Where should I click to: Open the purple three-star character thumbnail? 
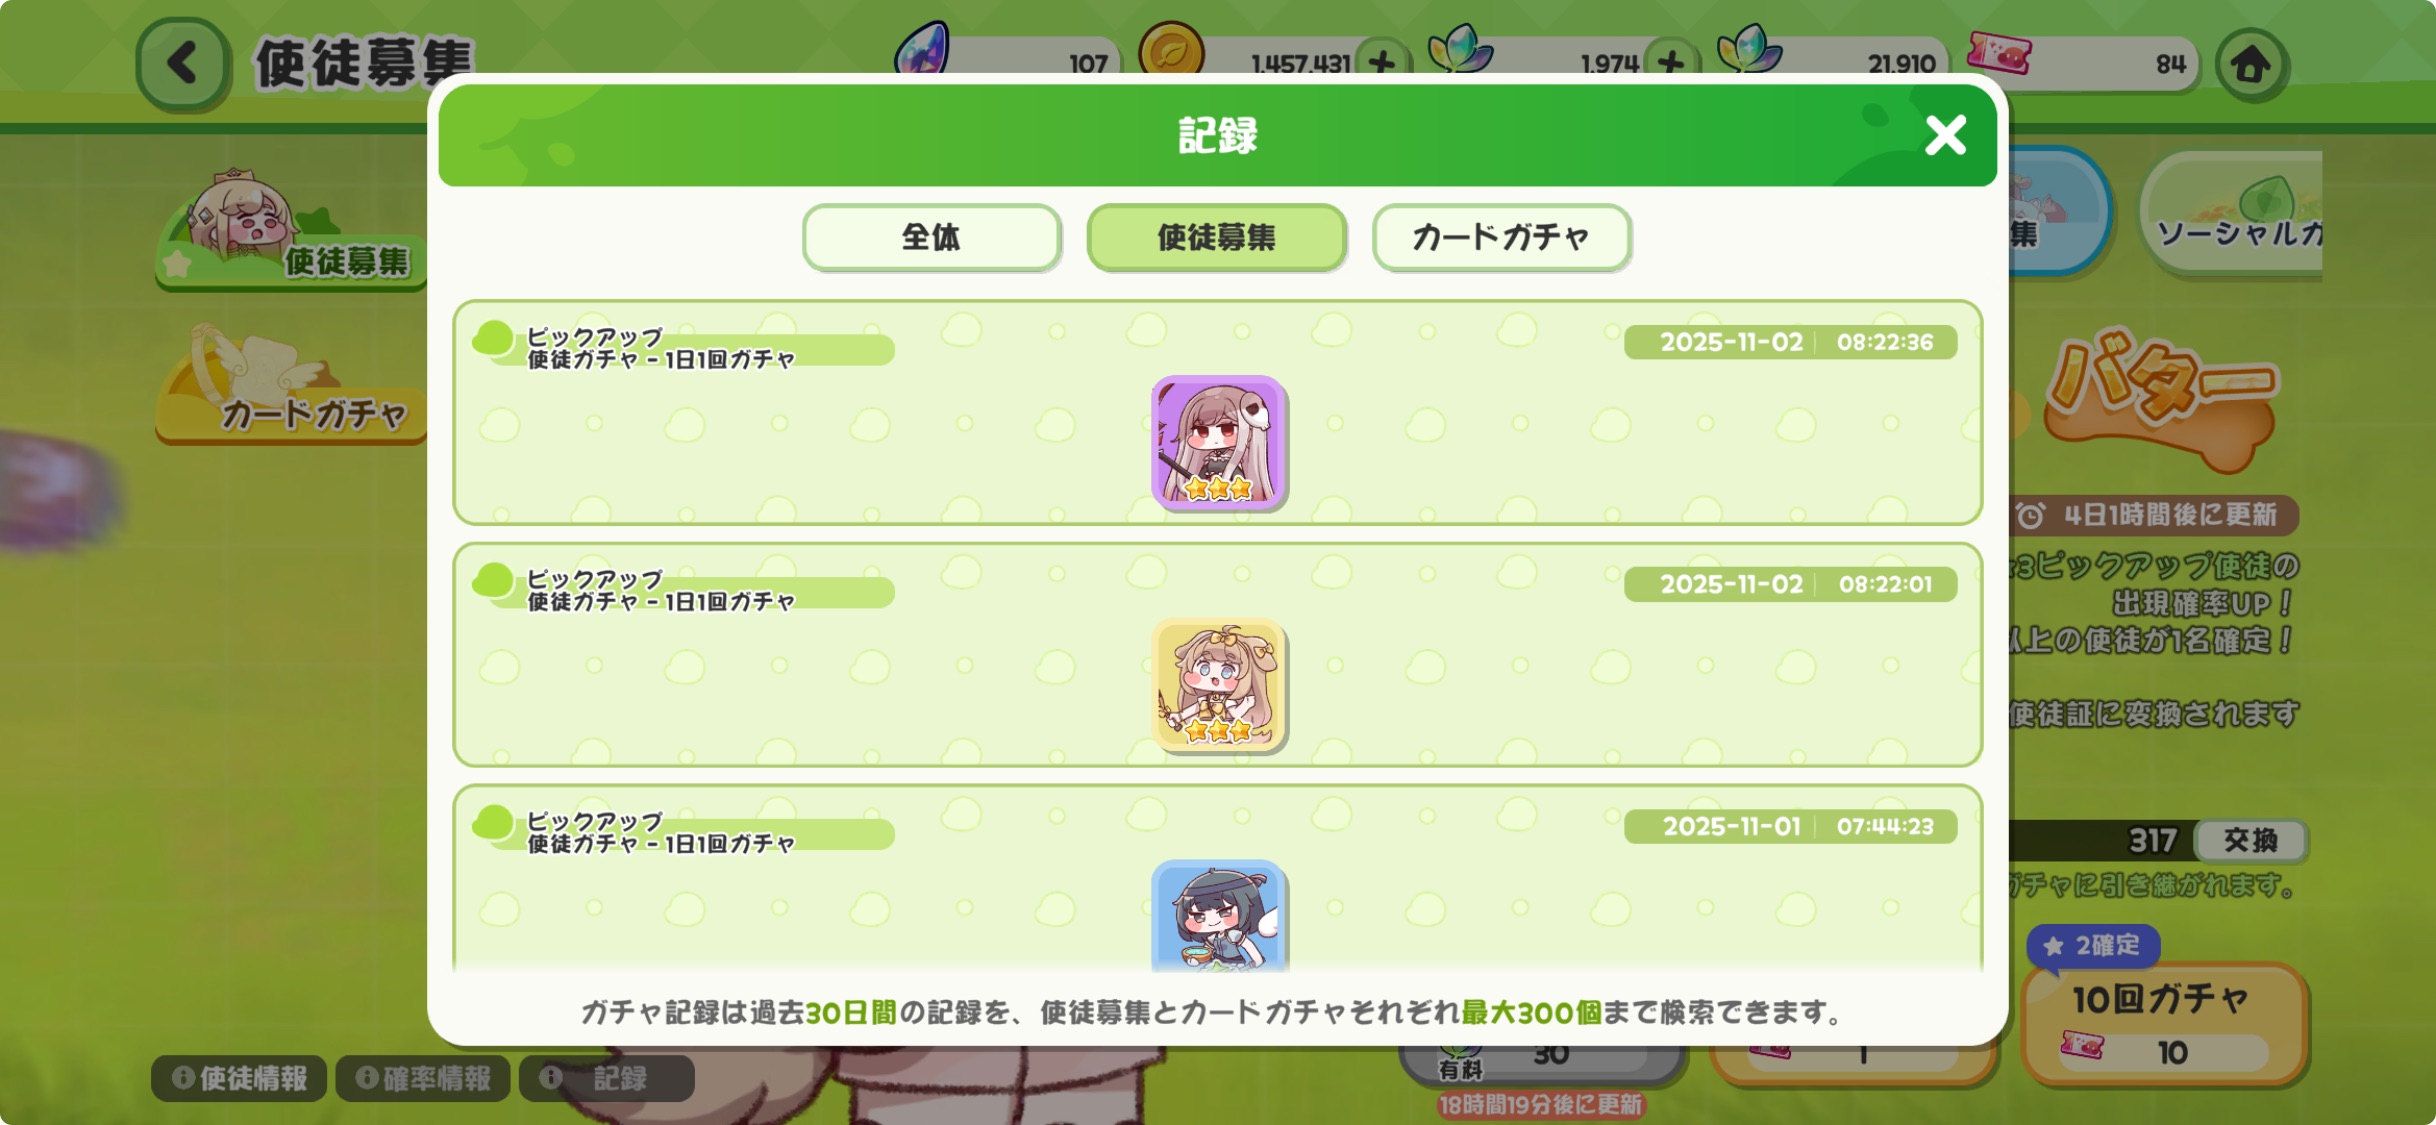coord(1218,442)
